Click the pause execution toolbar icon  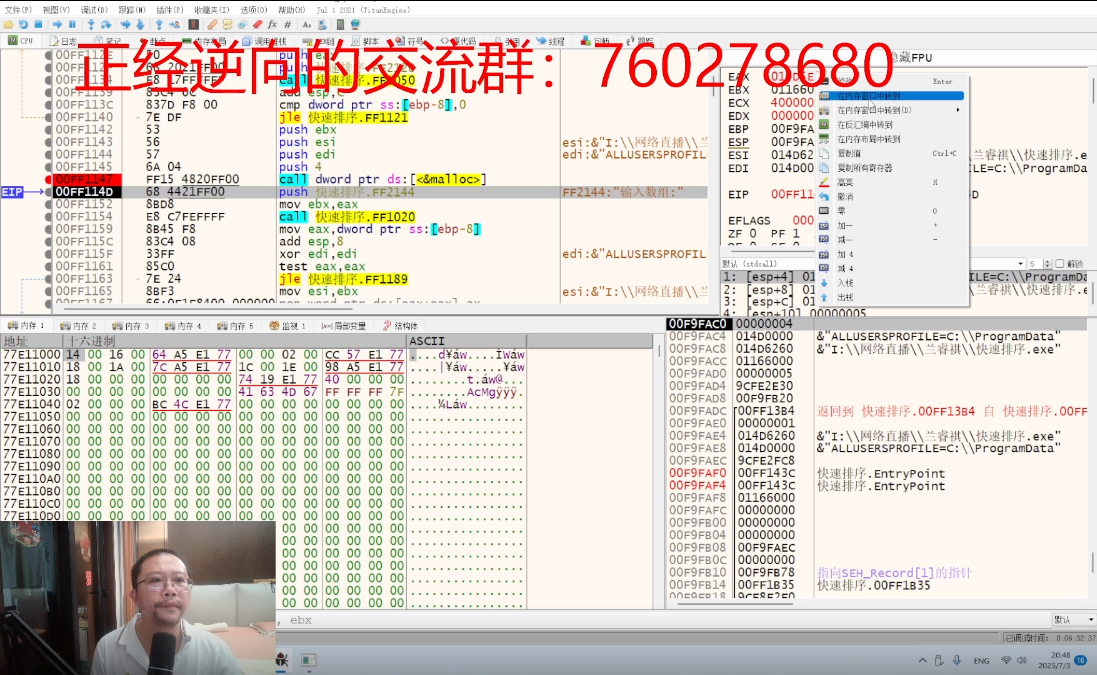(x=73, y=24)
